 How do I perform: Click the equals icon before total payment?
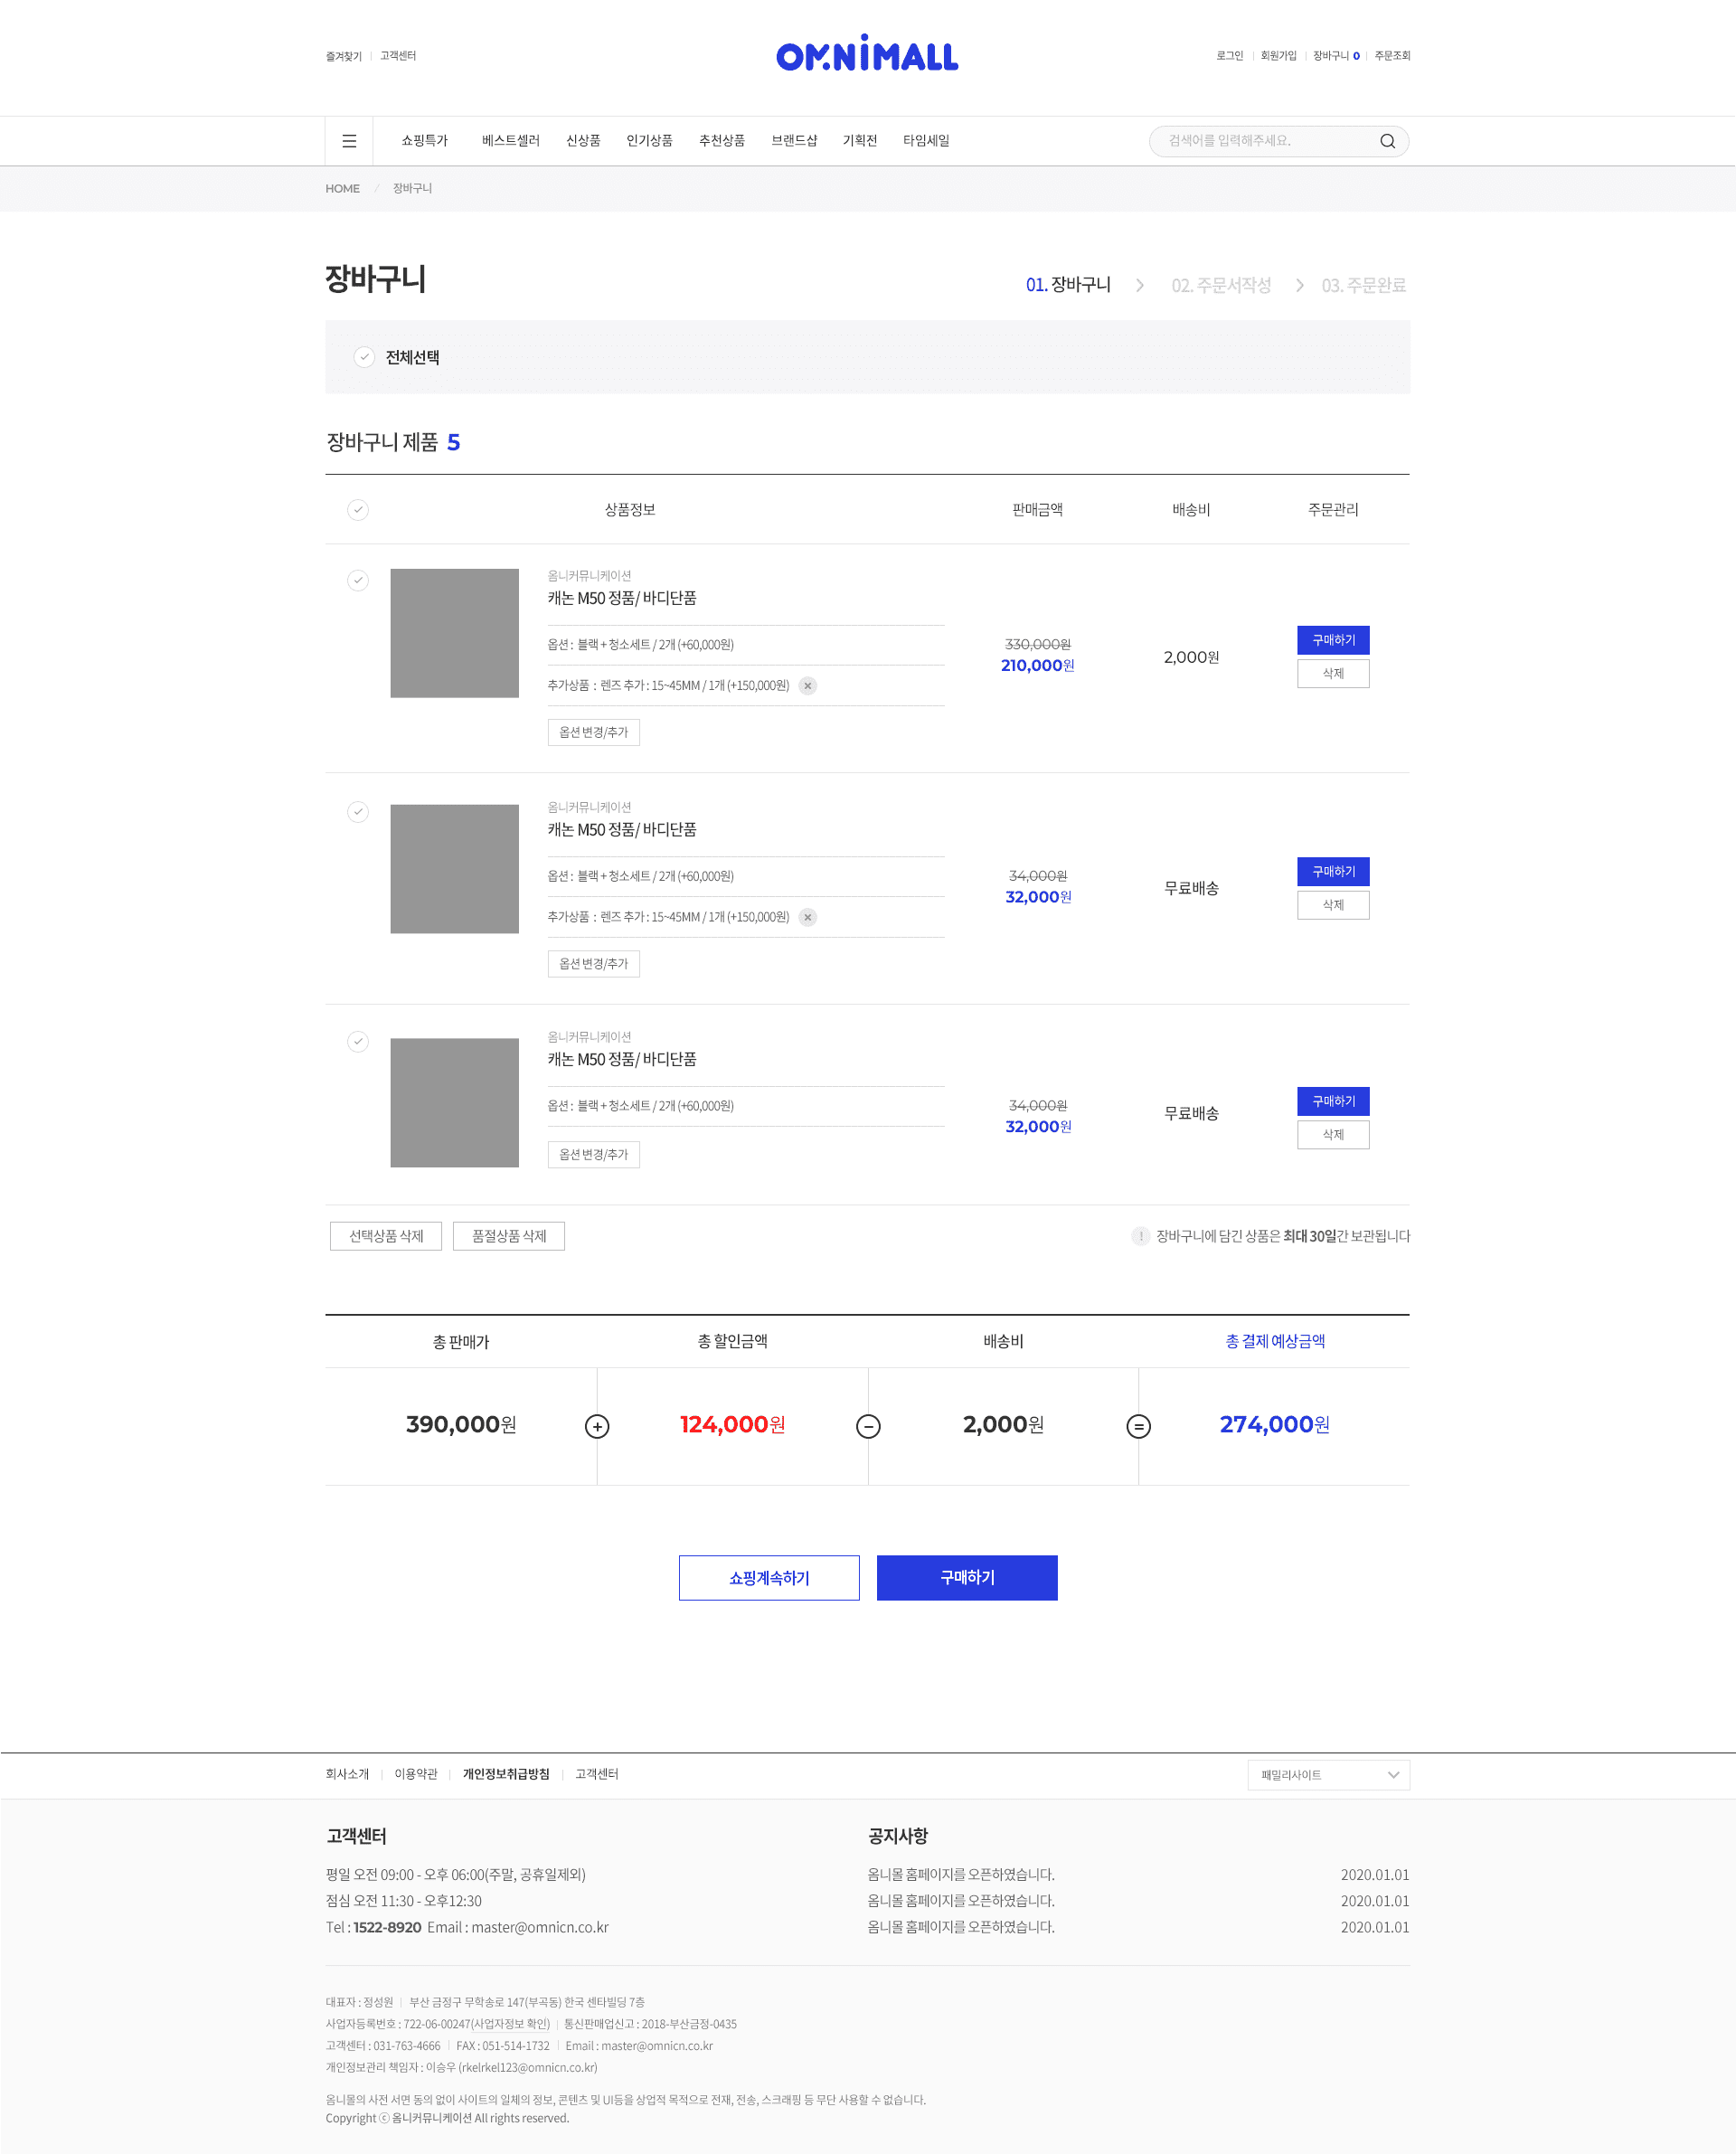tap(1138, 1426)
